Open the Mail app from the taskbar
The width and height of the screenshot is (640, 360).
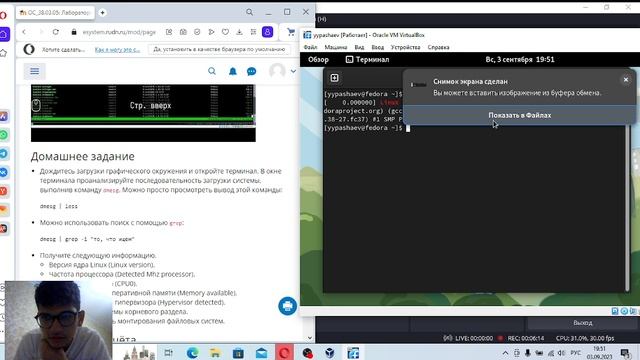[x=261, y=353]
